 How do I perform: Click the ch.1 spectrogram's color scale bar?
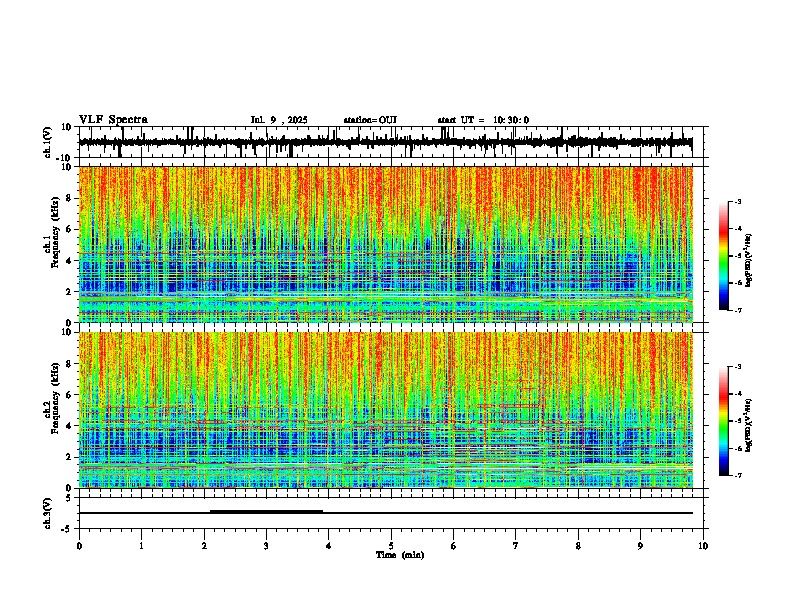(723, 256)
